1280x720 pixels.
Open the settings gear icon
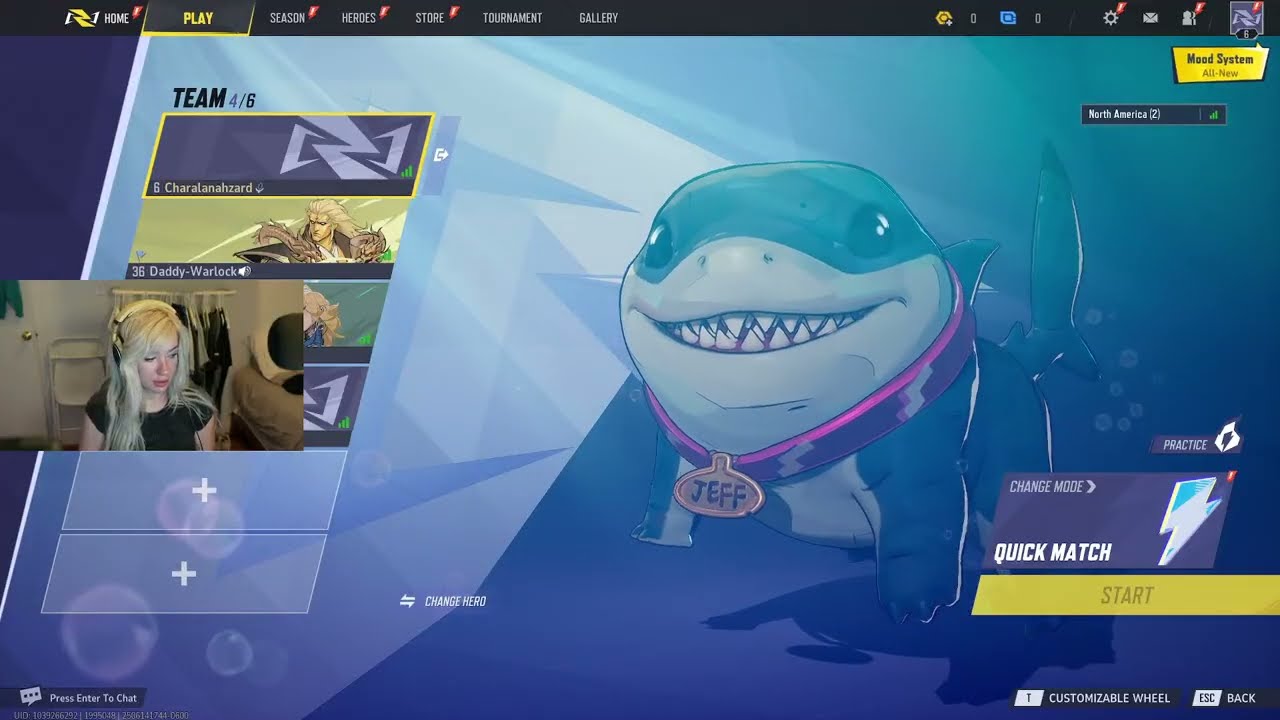tap(1110, 18)
